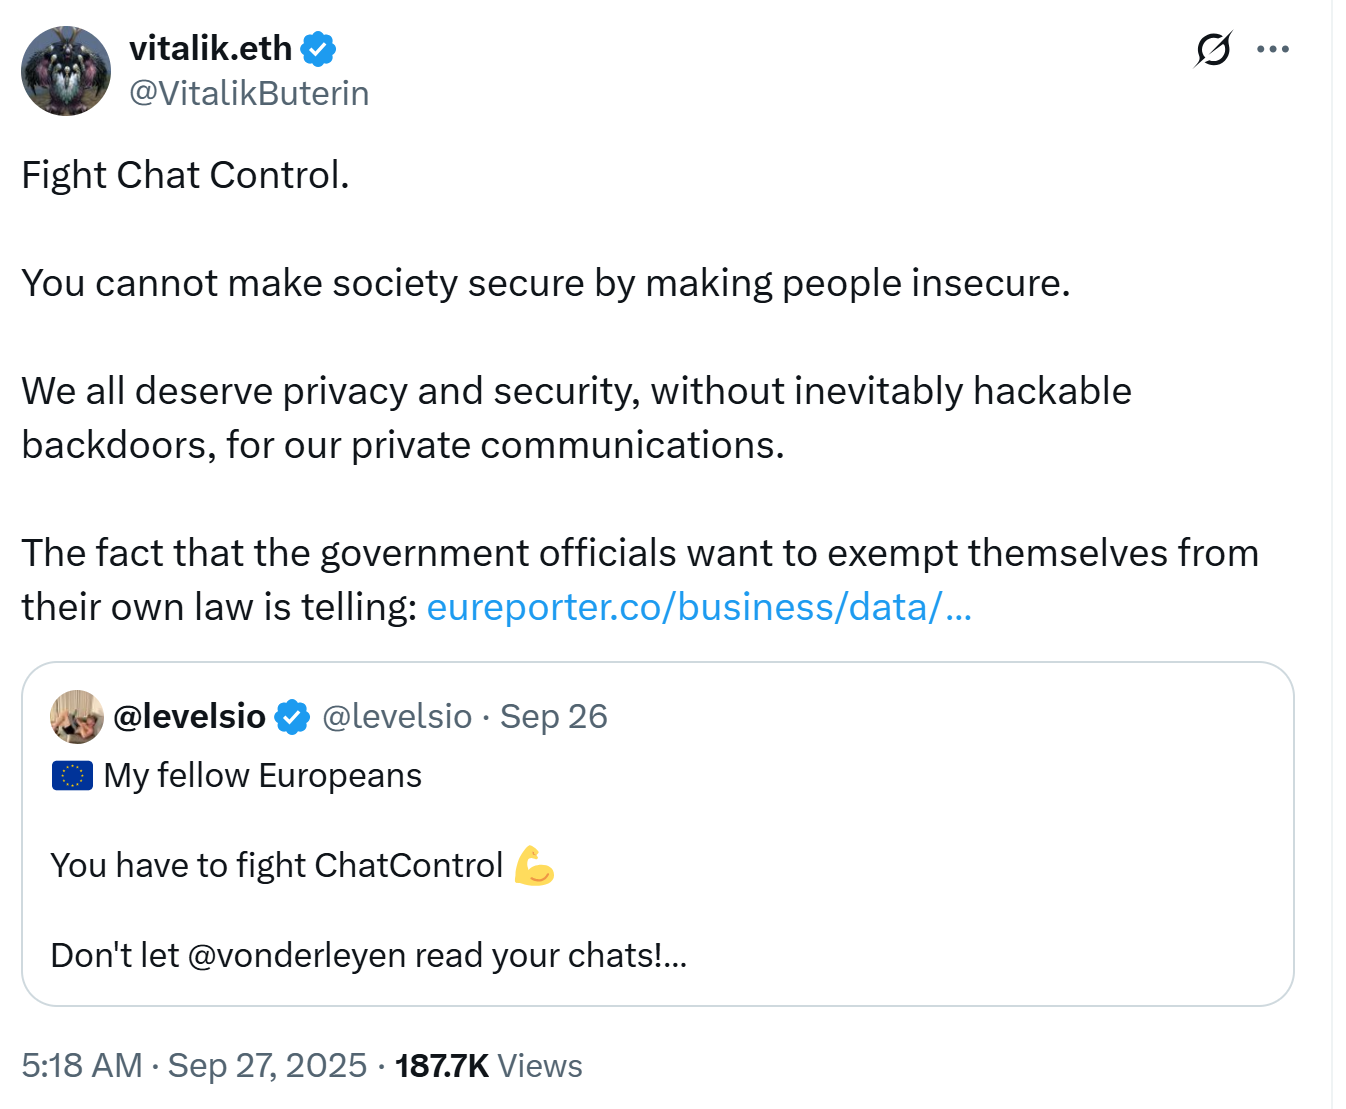Click vitalik.eth's profile avatar
Viewport: 1346px width, 1109px height.
pos(66,71)
